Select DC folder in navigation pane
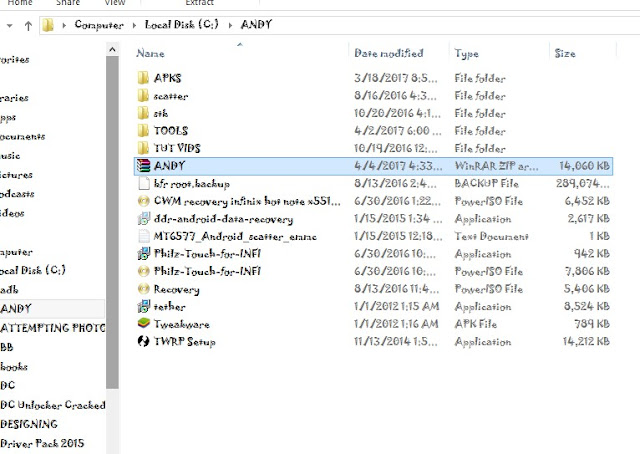Image resolution: width=640 pixels, height=454 pixels. (7, 385)
